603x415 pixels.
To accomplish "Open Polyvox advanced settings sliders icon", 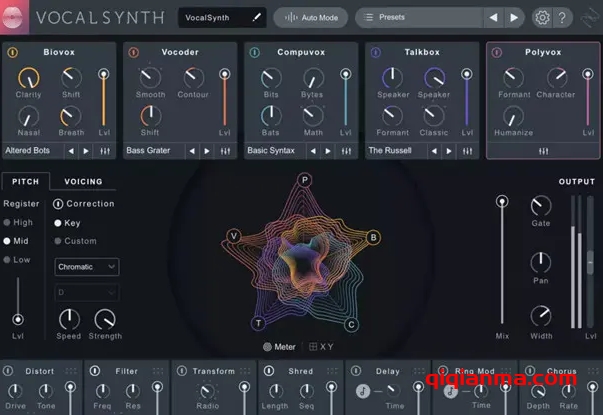I will pyautogui.click(x=543, y=151).
